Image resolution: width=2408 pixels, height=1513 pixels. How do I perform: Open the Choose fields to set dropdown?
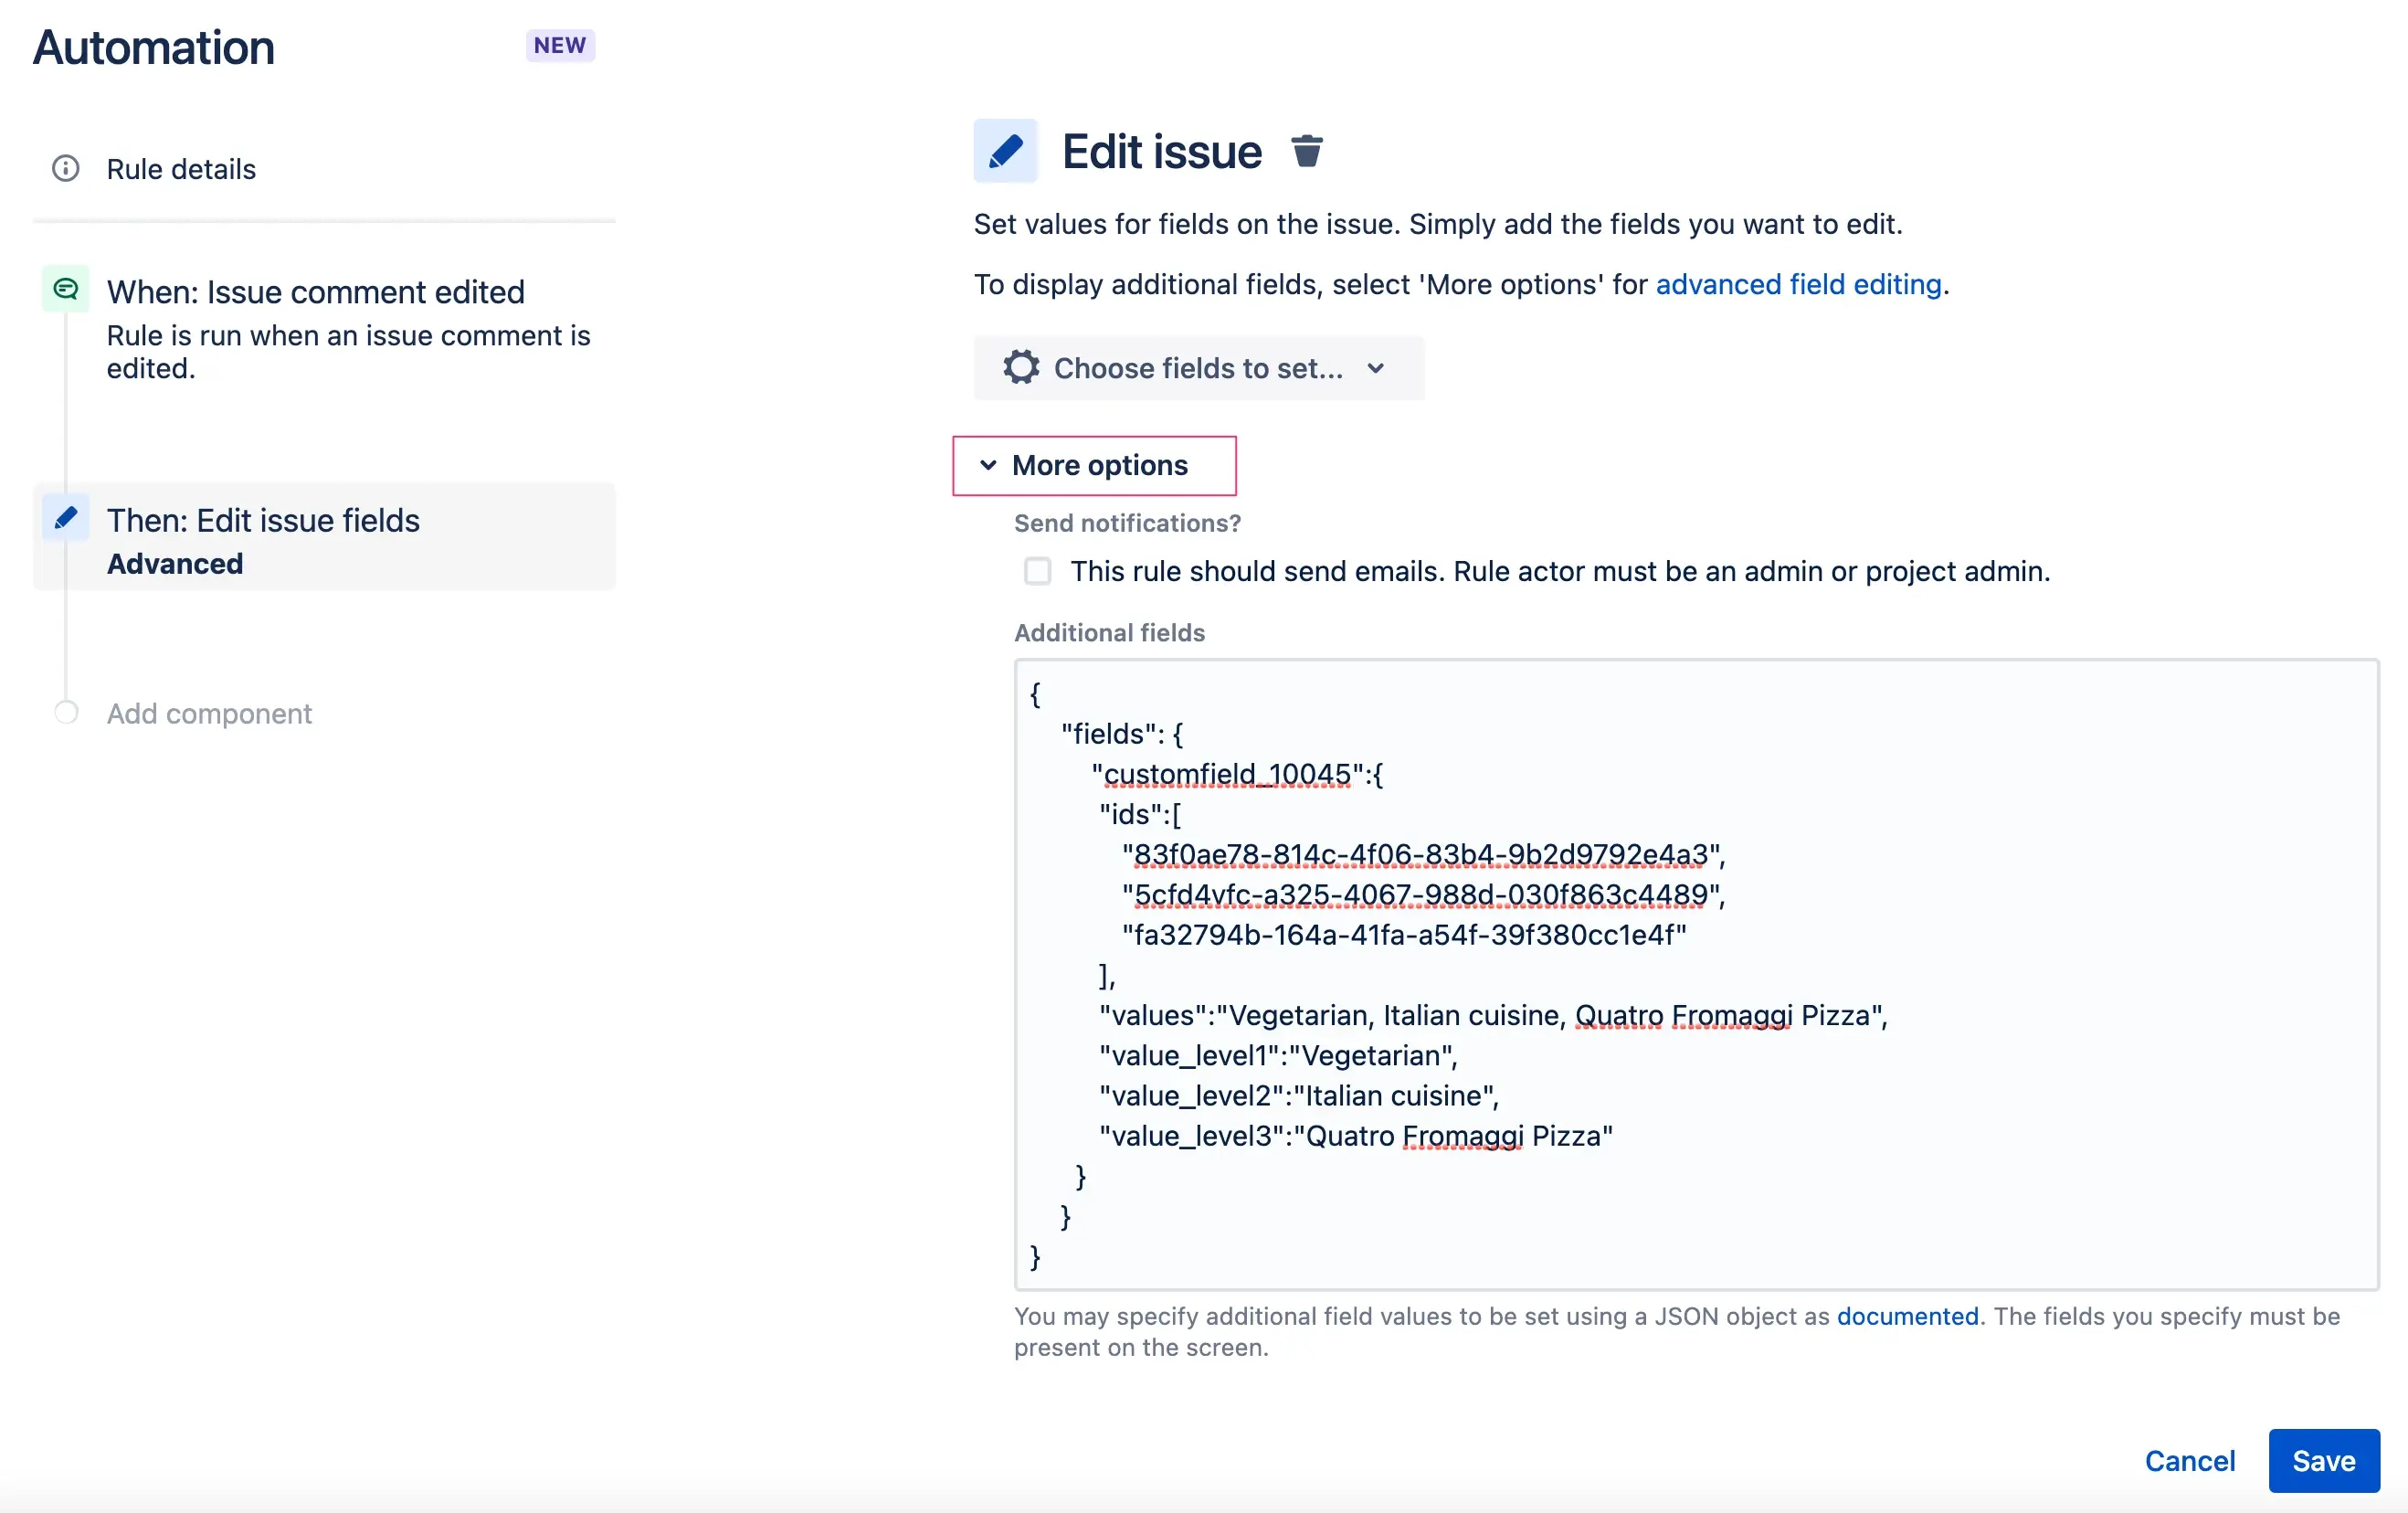[x=1198, y=368]
